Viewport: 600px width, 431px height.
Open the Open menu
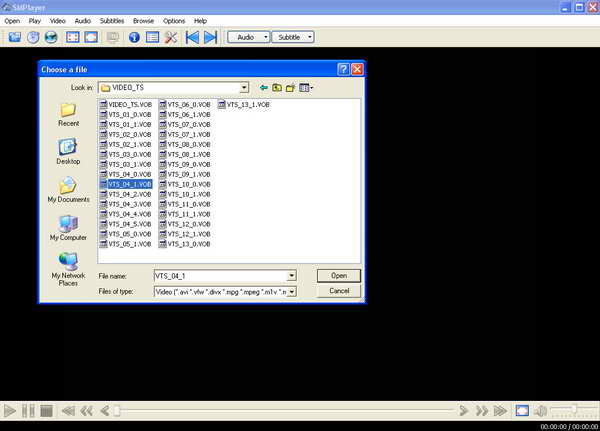coord(12,21)
